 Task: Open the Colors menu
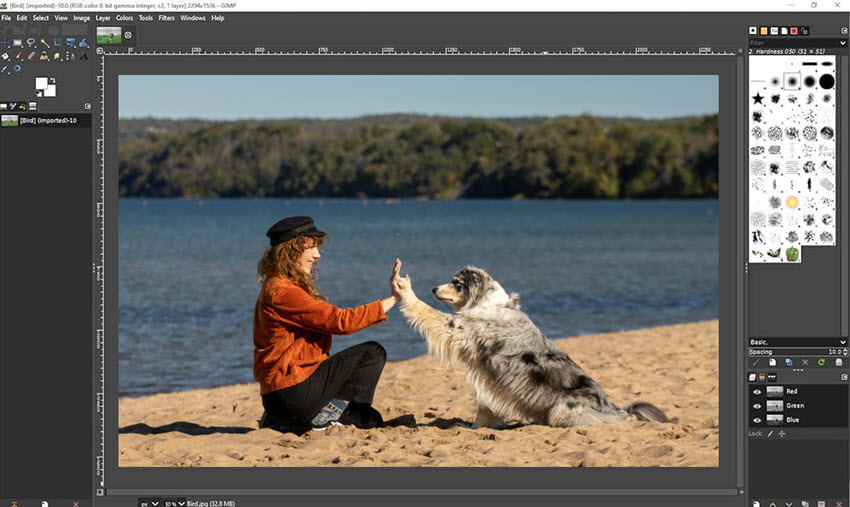(x=124, y=18)
